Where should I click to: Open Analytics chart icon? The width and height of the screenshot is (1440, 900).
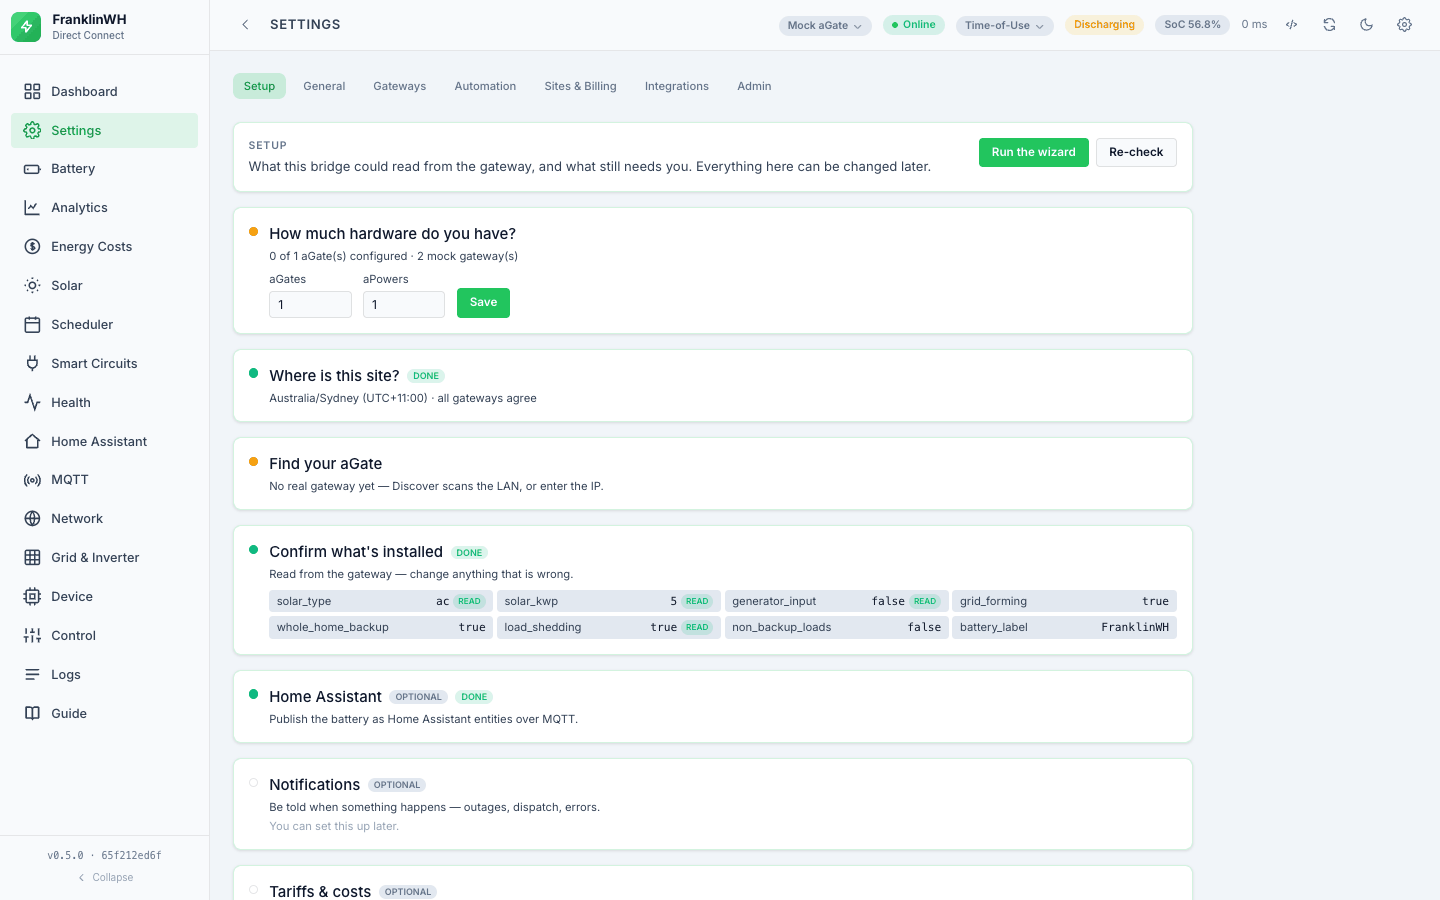pos(32,208)
